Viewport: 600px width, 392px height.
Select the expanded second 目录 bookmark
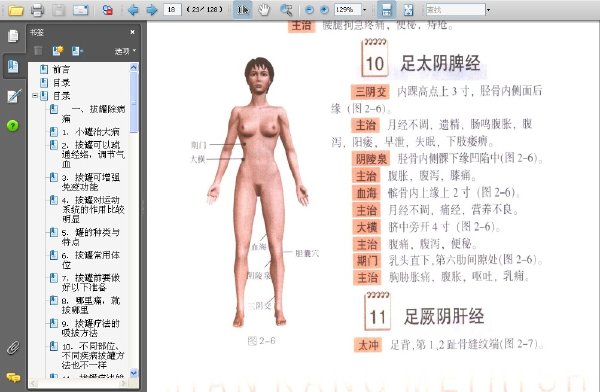pyautogui.click(x=61, y=96)
